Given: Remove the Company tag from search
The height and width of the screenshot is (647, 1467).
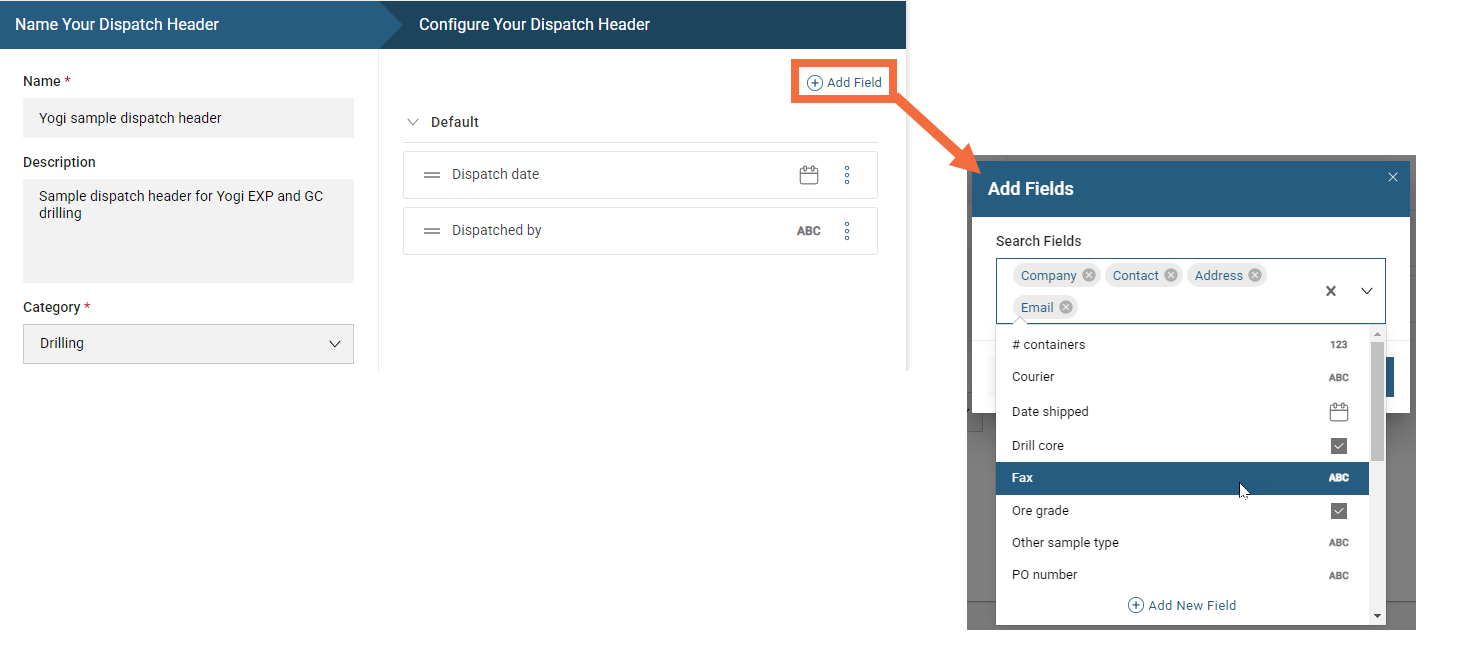Looking at the screenshot, I should pyautogui.click(x=1089, y=275).
